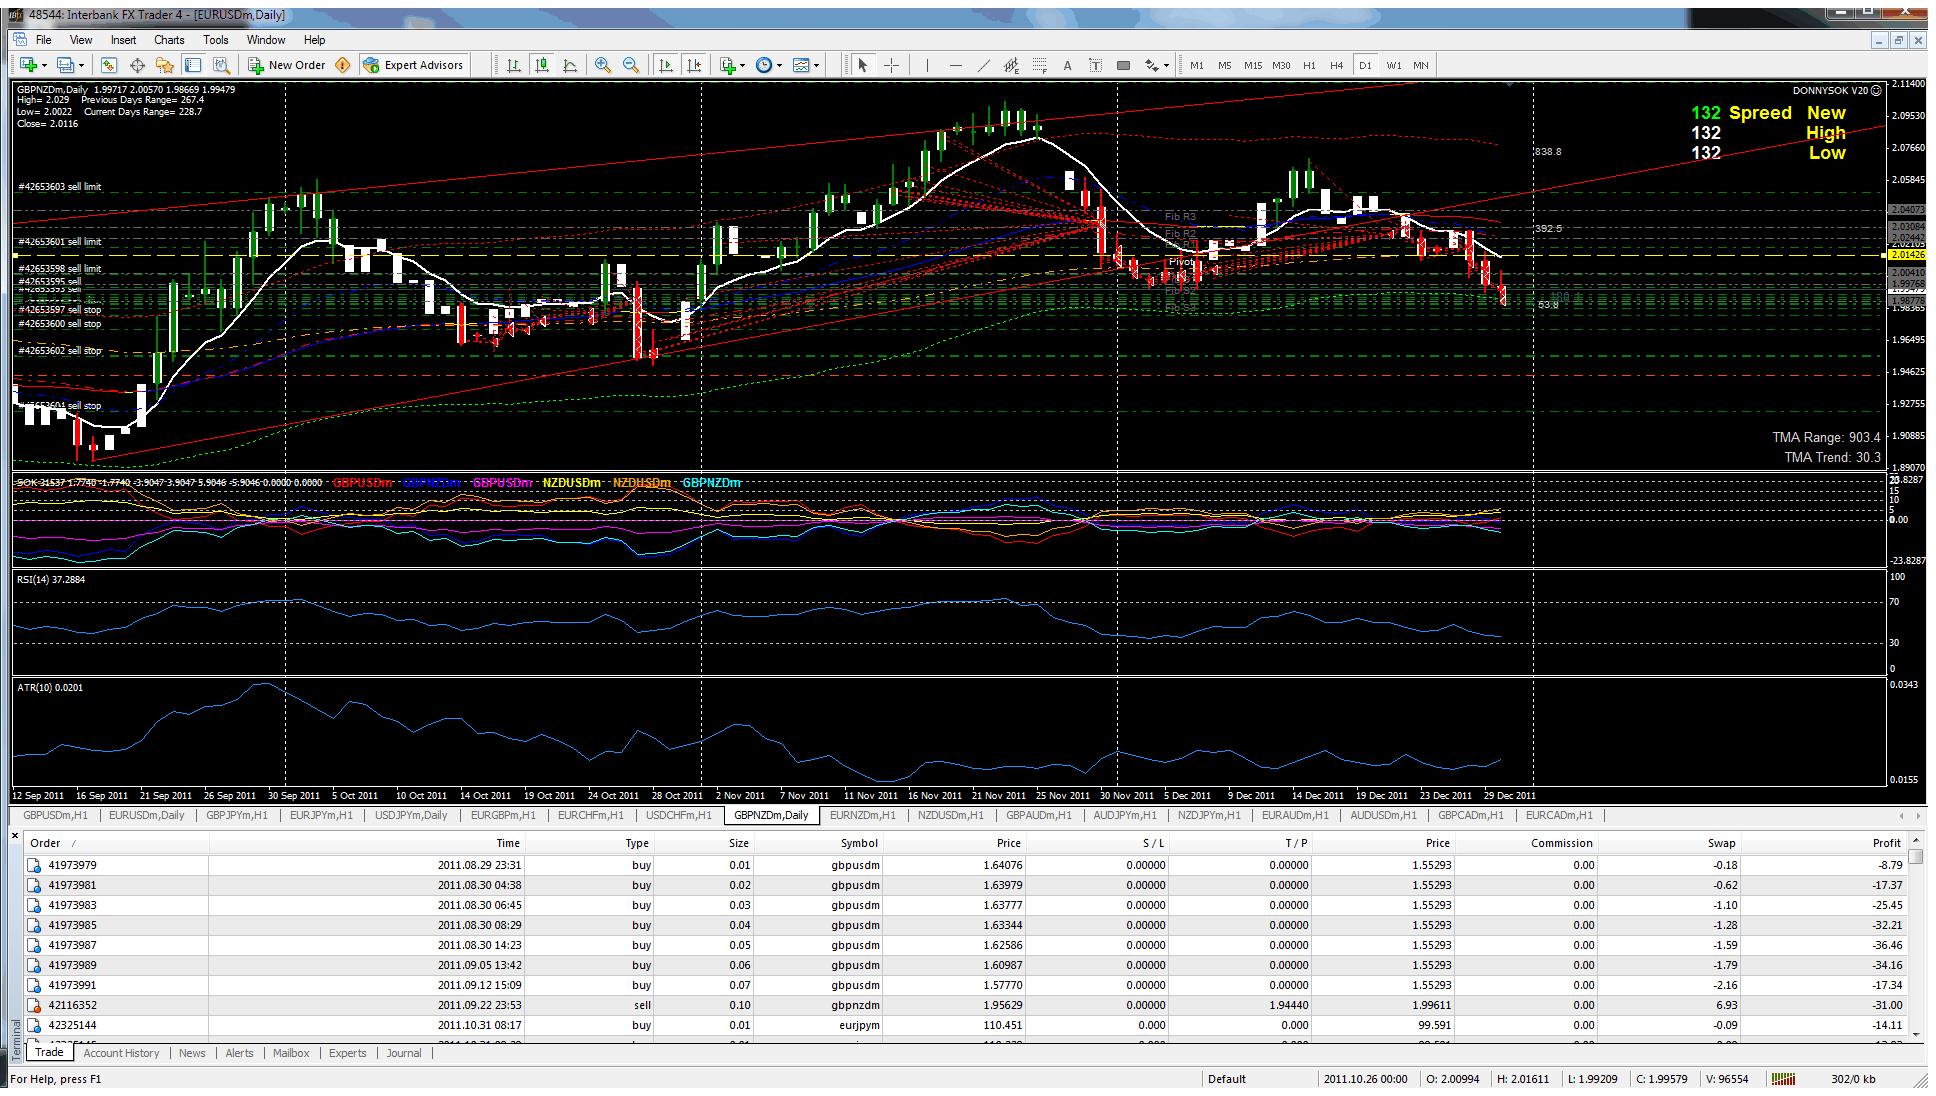Select the Crosshair tool
This screenshot has width=1936, height=1096.
click(x=891, y=65)
